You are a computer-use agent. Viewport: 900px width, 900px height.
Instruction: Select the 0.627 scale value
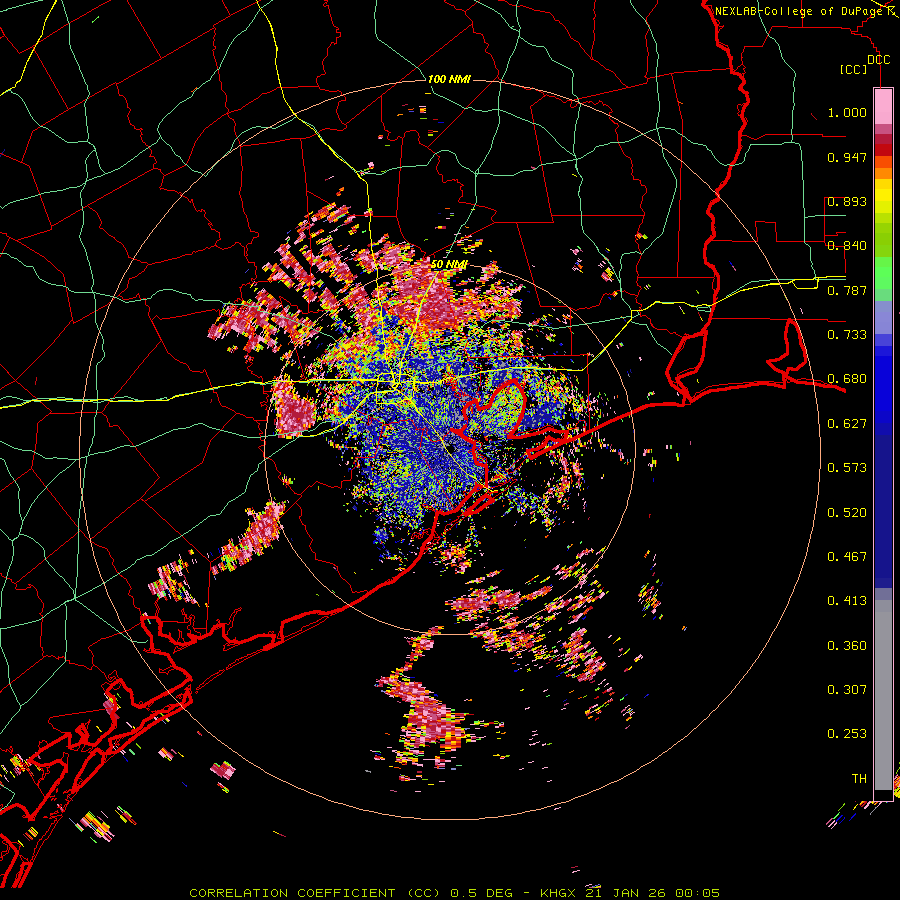click(x=847, y=424)
